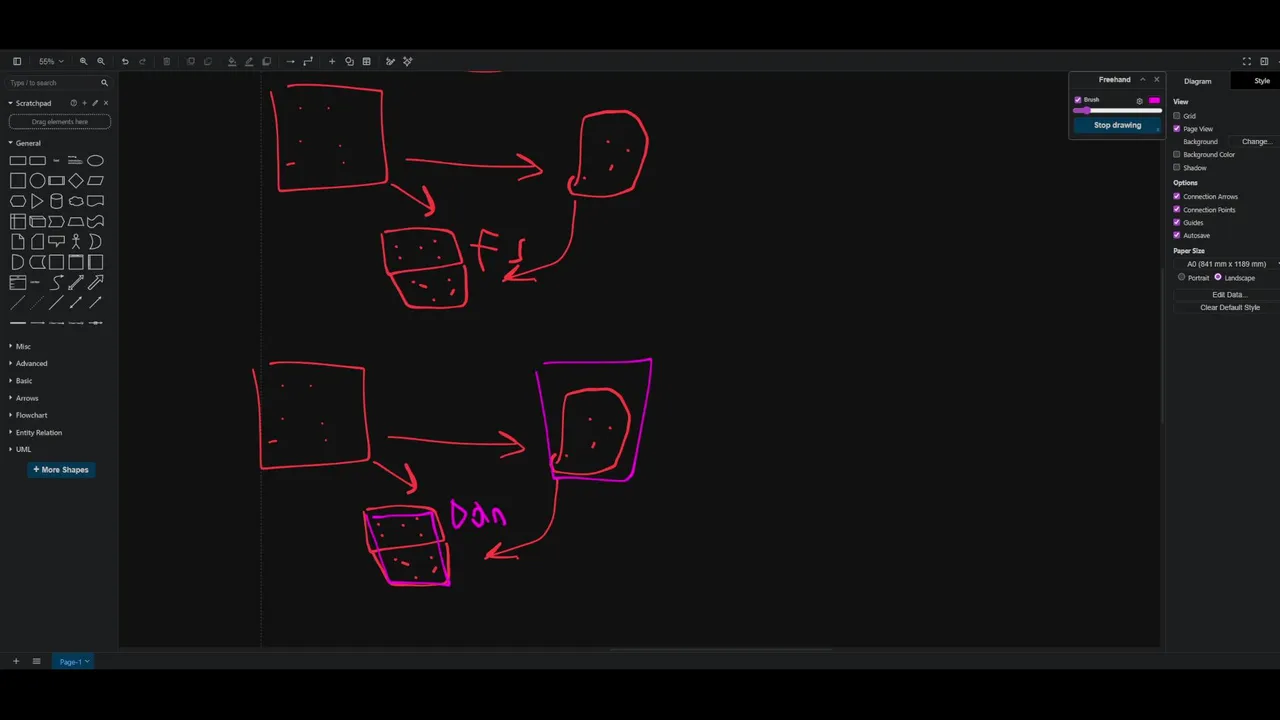The width and height of the screenshot is (1280, 720).
Task: Expand the Misc shapes section
Action: pos(20,346)
